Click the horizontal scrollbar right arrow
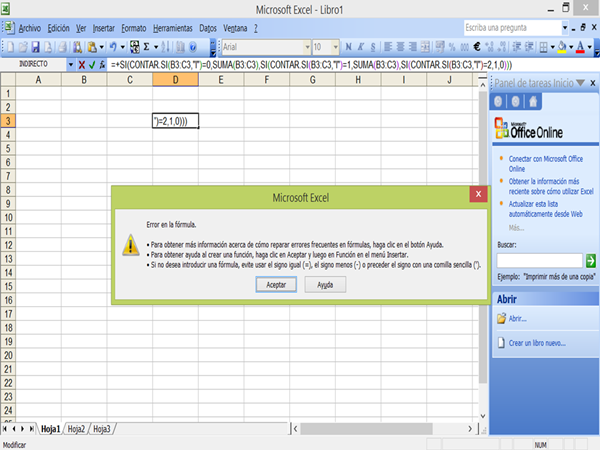Viewport: 600px width, 450px height. [x=470, y=429]
